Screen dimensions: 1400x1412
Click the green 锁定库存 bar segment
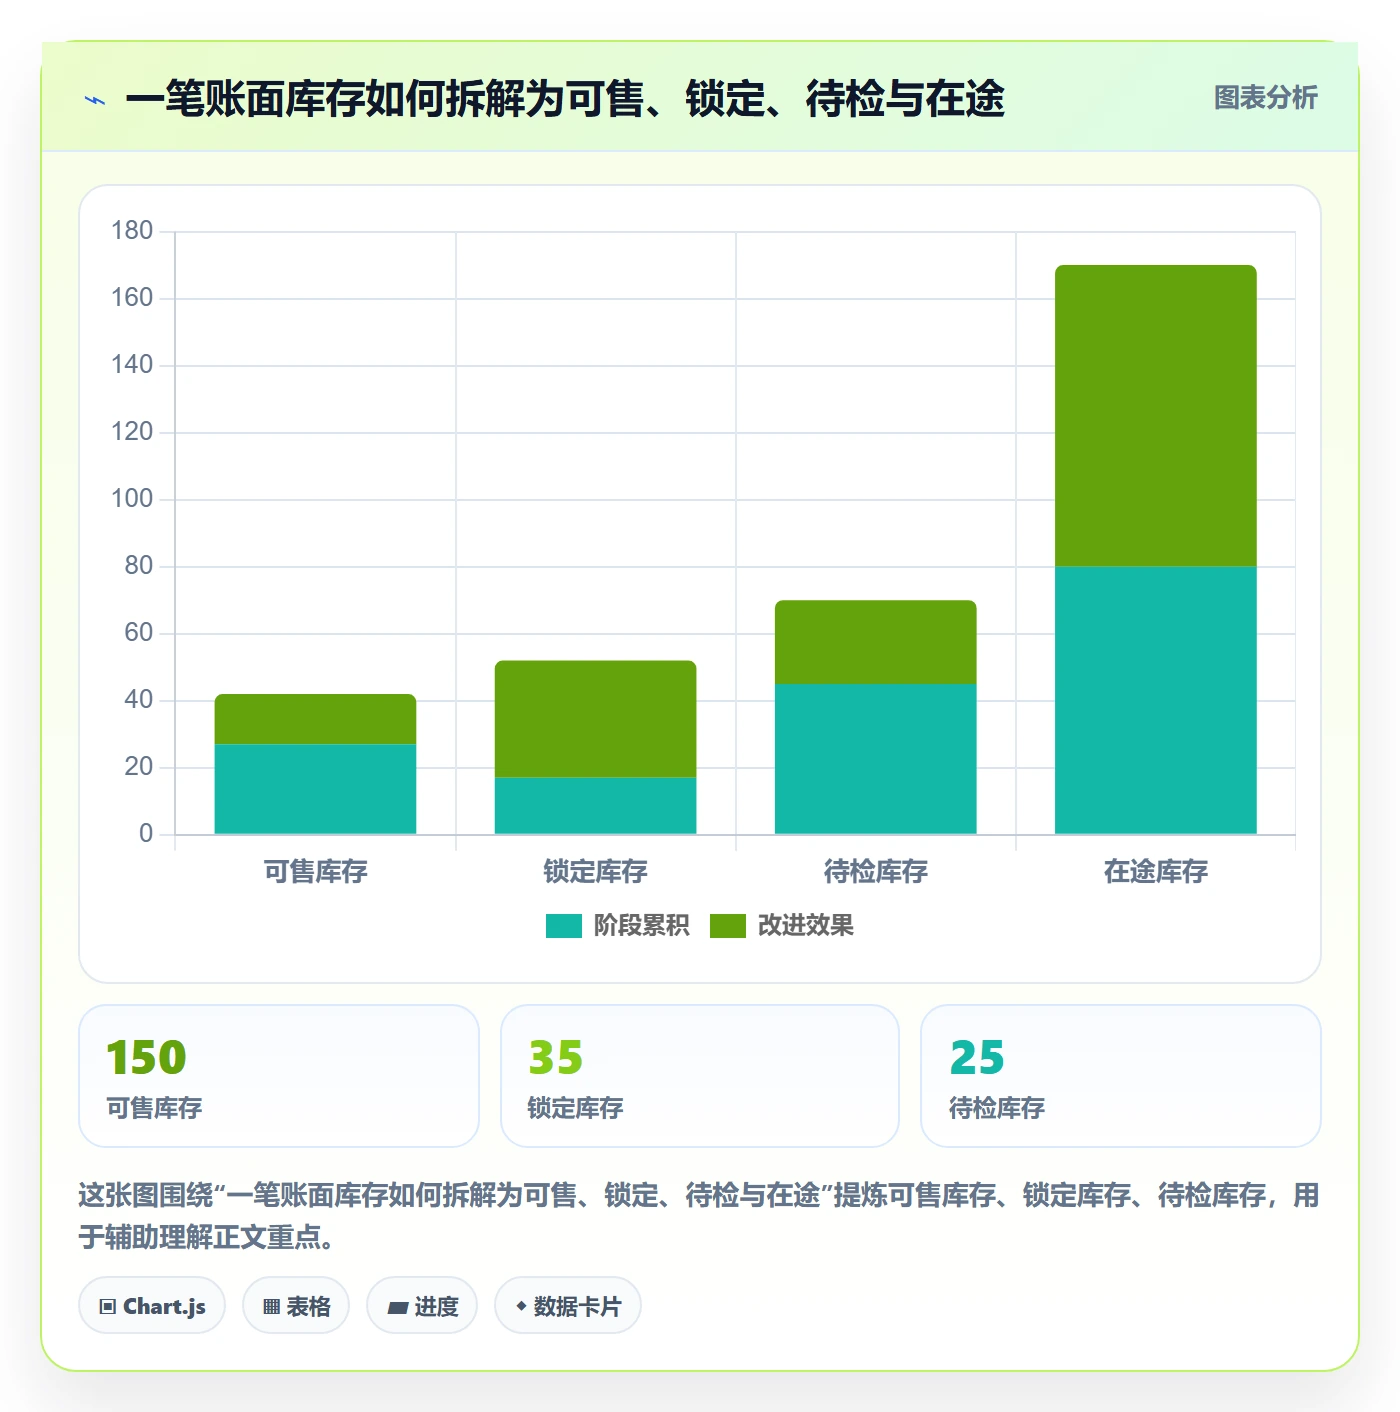tap(596, 719)
